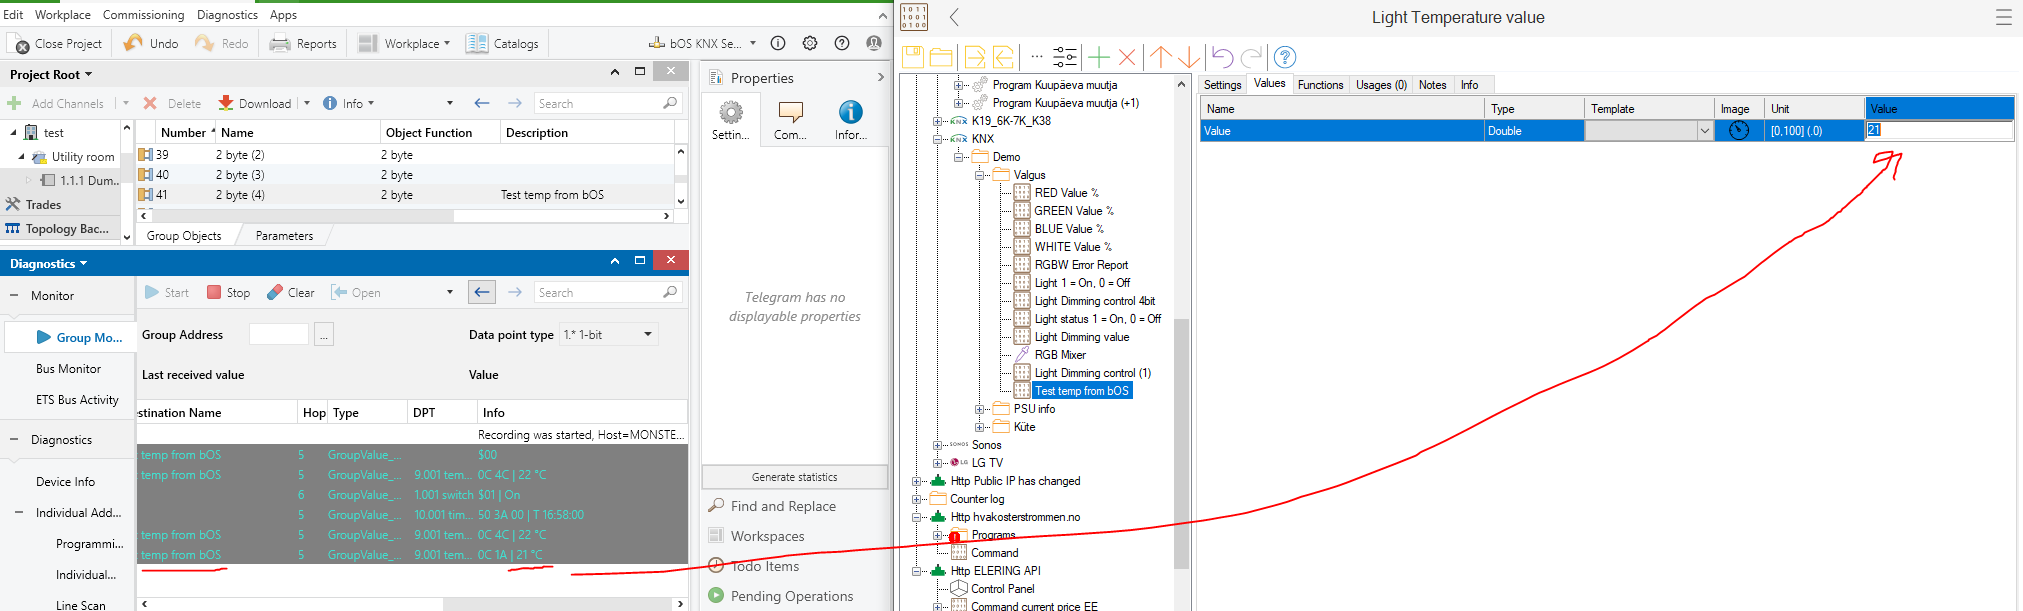This screenshot has width=2023, height=611.
Task: Select Light Dimming value tree item
Action: click(x=1081, y=337)
